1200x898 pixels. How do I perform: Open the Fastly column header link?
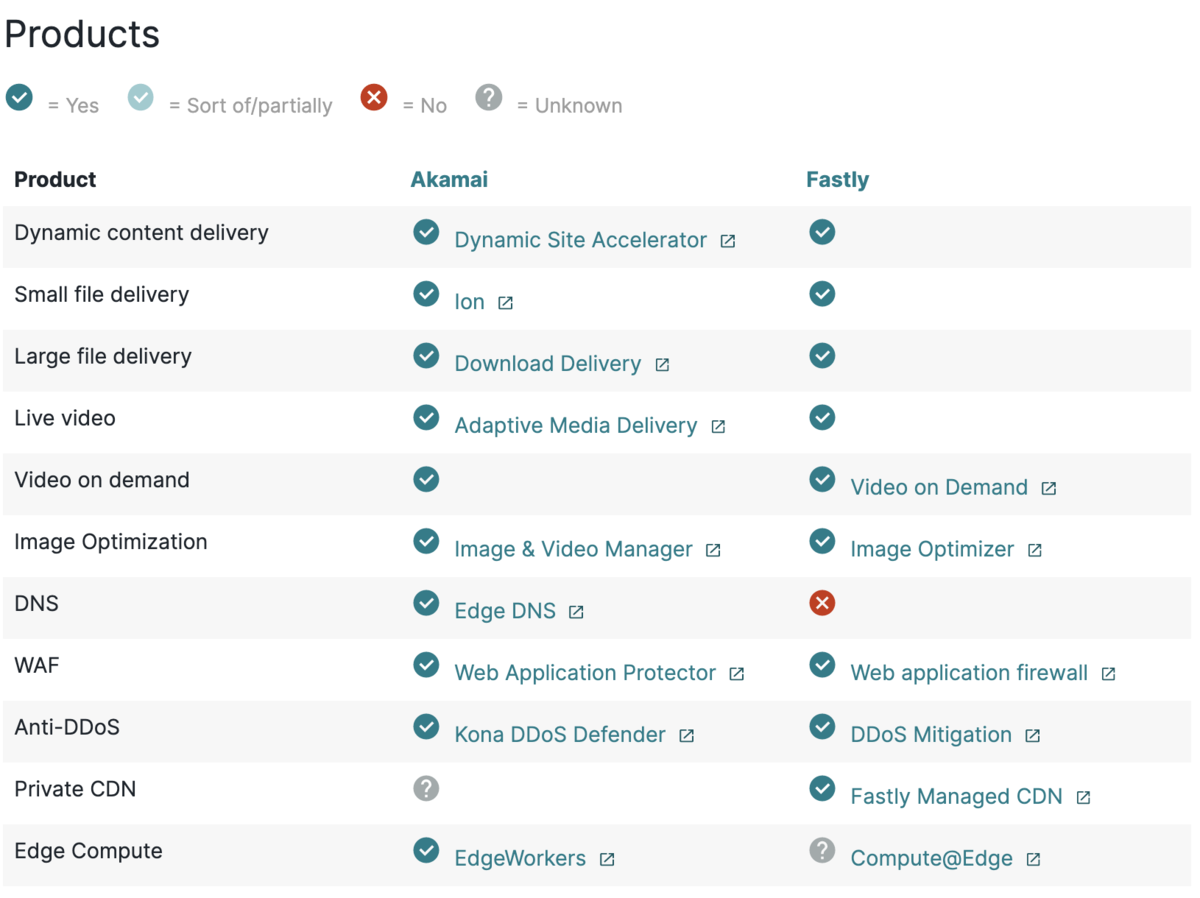click(x=837, y=180)
